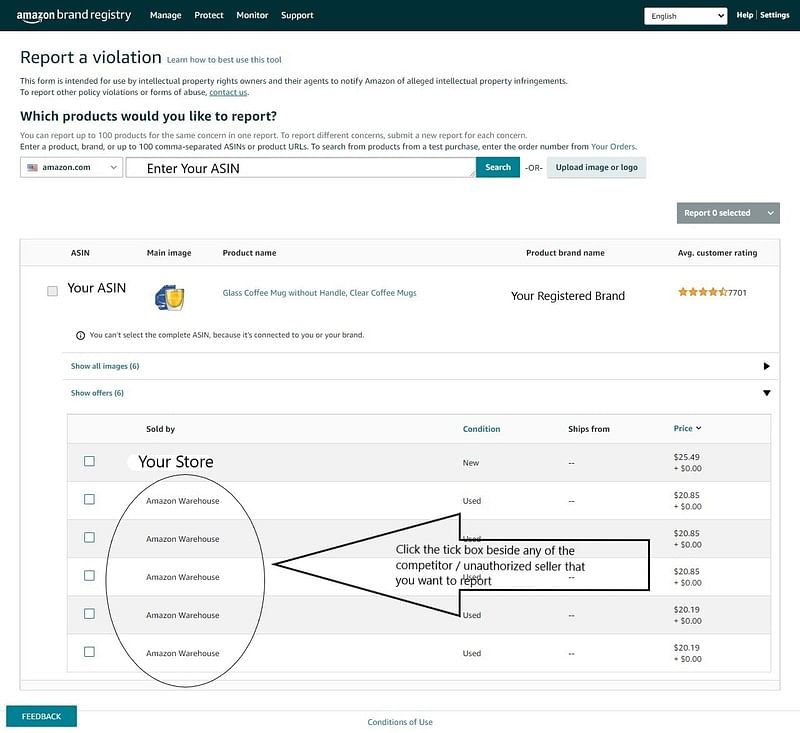
Task: Expand the Report selected dropdown chevron
Action: pyautogui.click(x=770, y=213)
